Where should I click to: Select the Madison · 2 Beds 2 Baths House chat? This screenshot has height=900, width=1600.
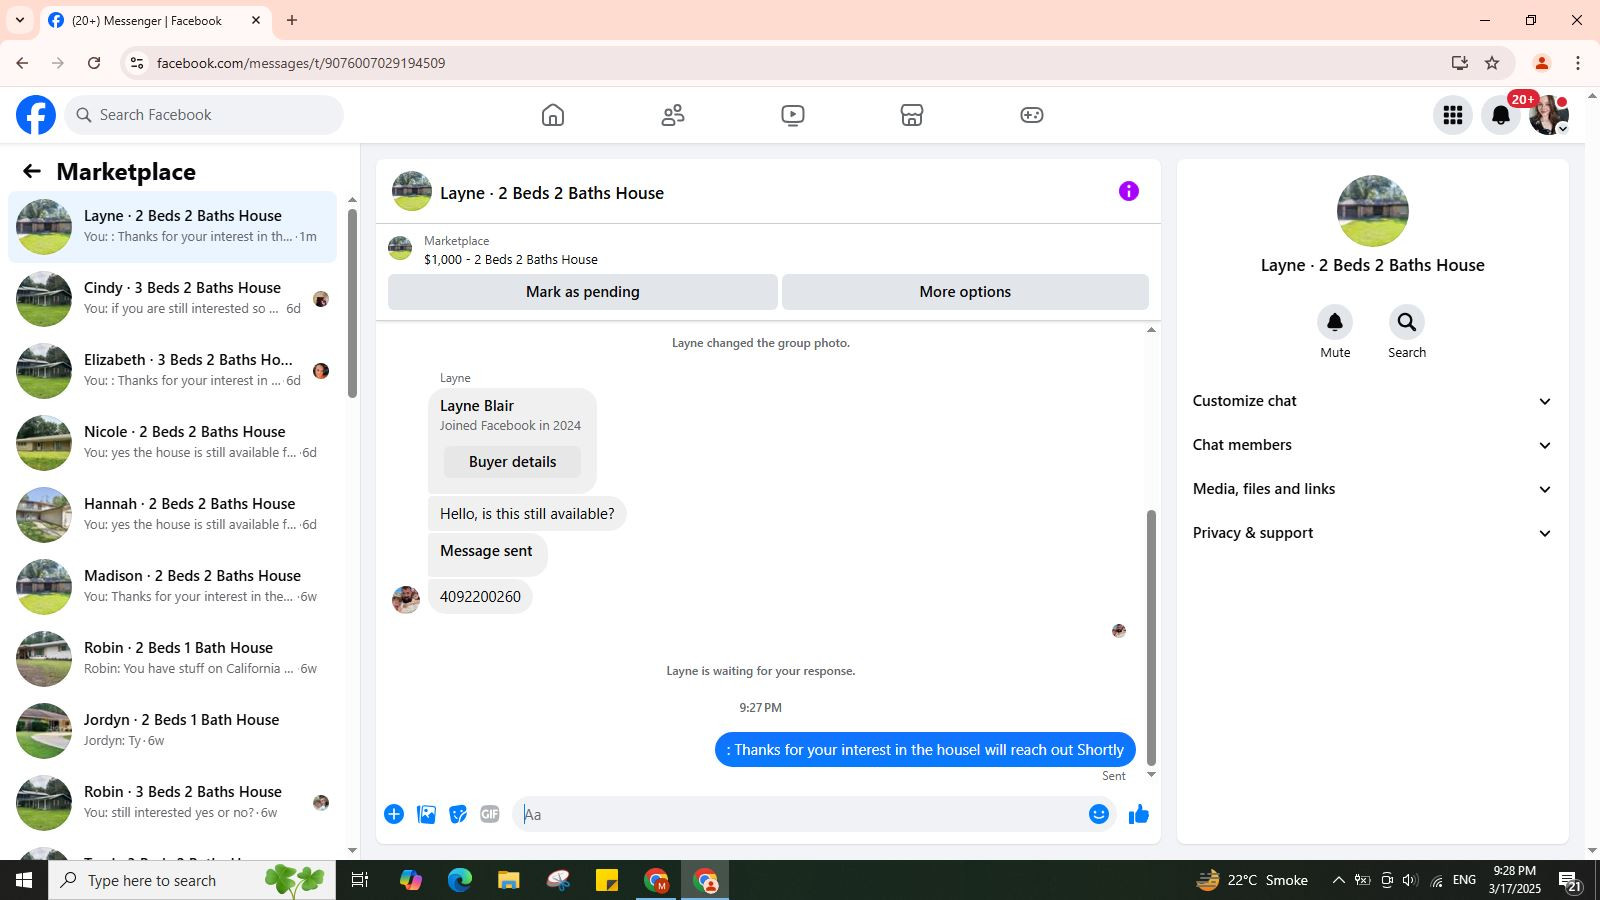click(x=172, y=587)
